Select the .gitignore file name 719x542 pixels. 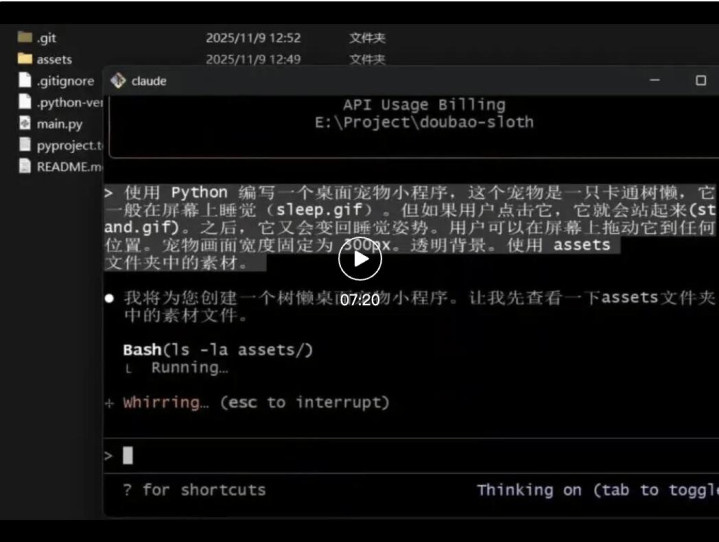tap(65, 81)
